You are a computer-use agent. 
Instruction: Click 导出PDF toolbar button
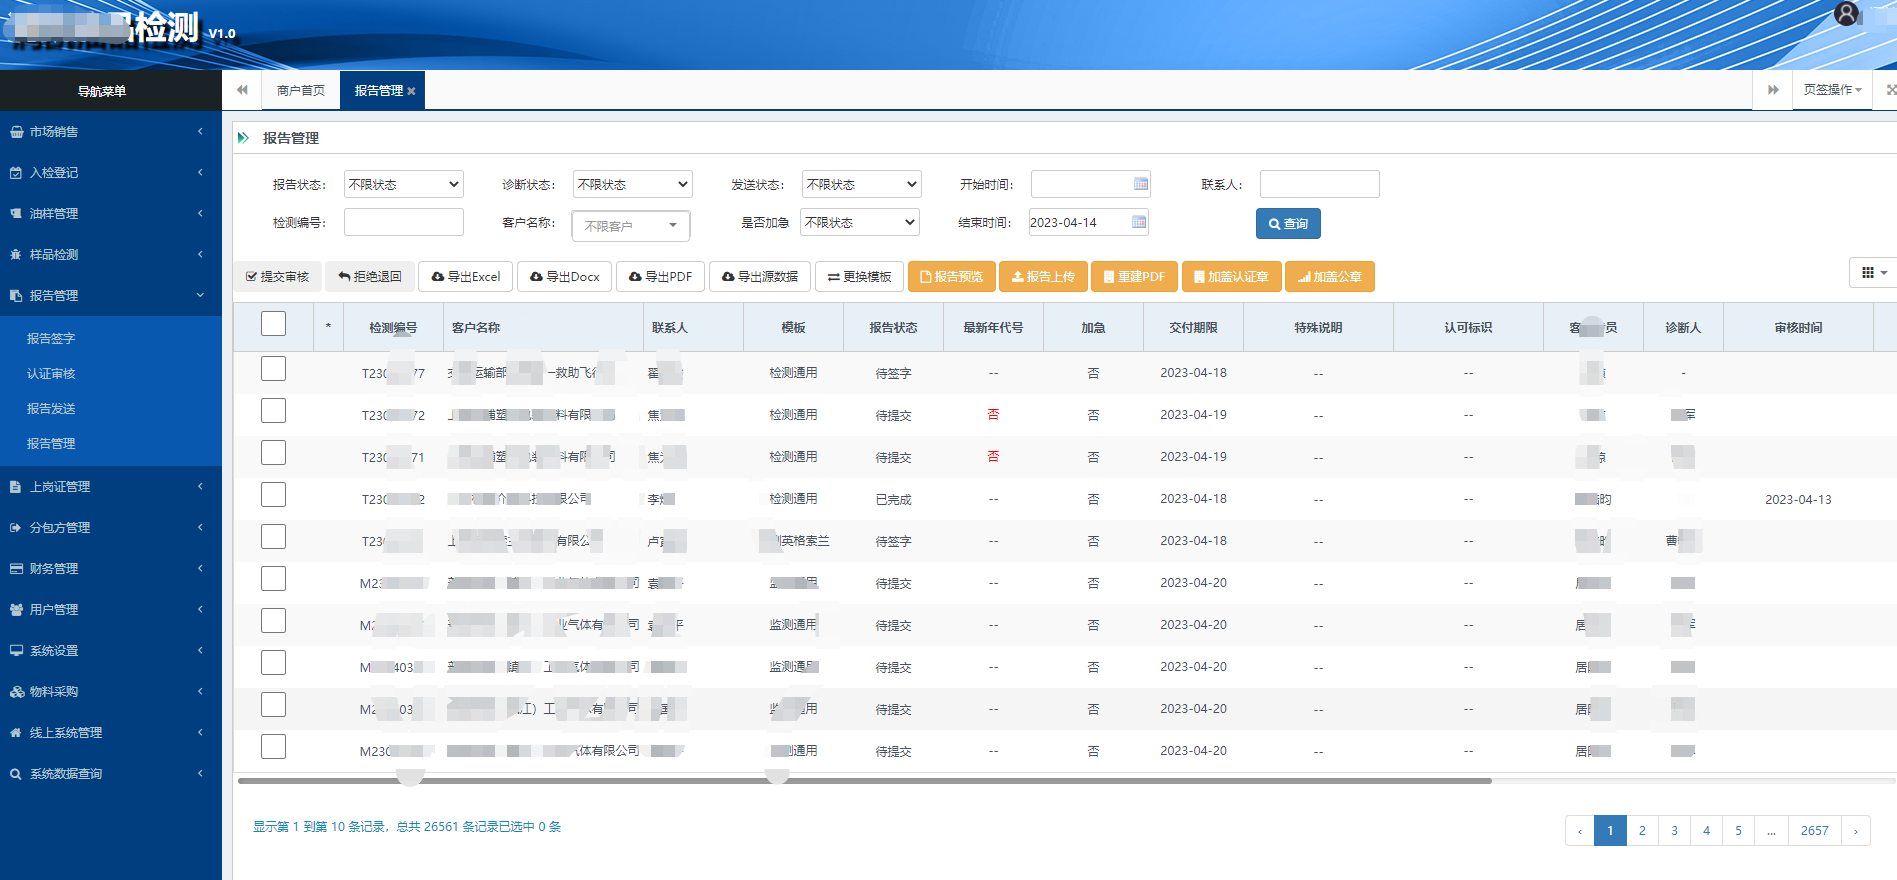pos(661,277)
